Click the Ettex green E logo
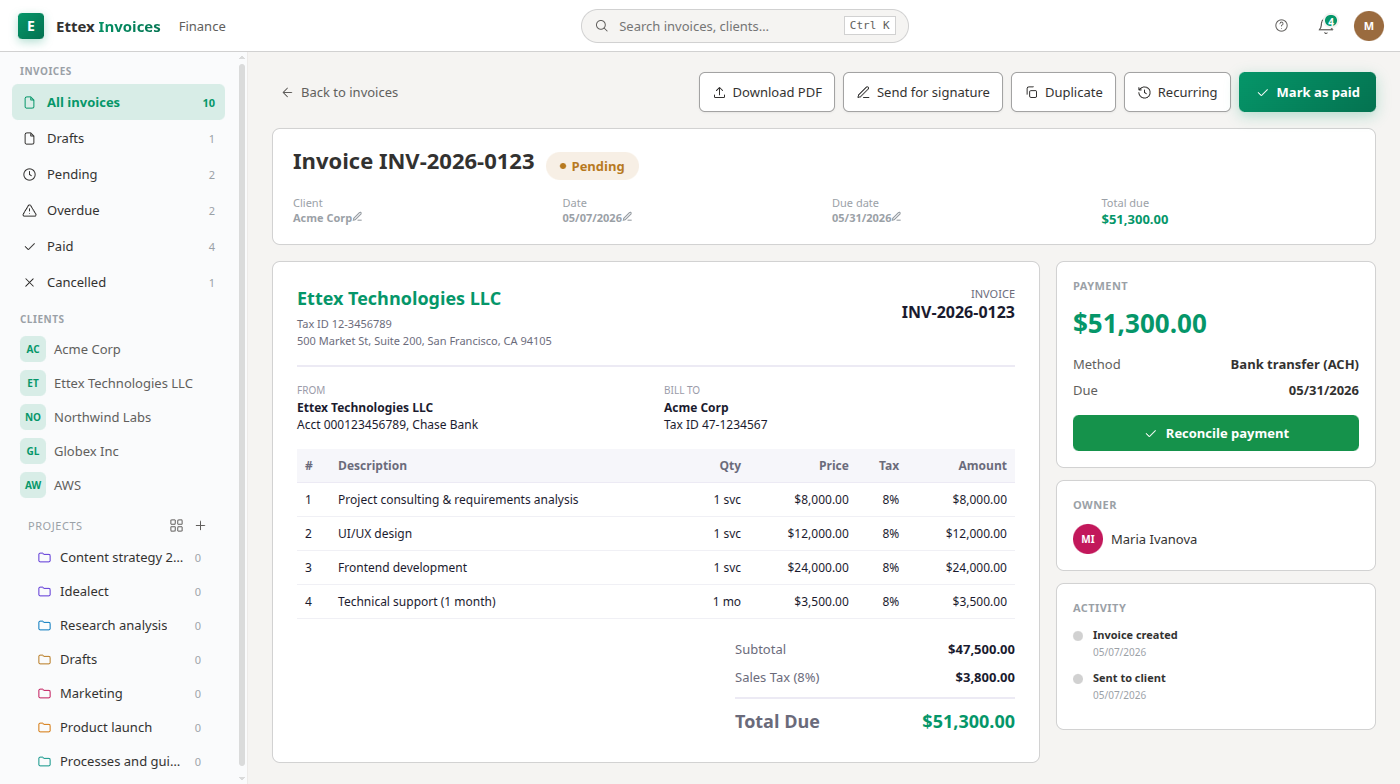The height and width of the screenshot is (784, 1400). click(31, 26)
